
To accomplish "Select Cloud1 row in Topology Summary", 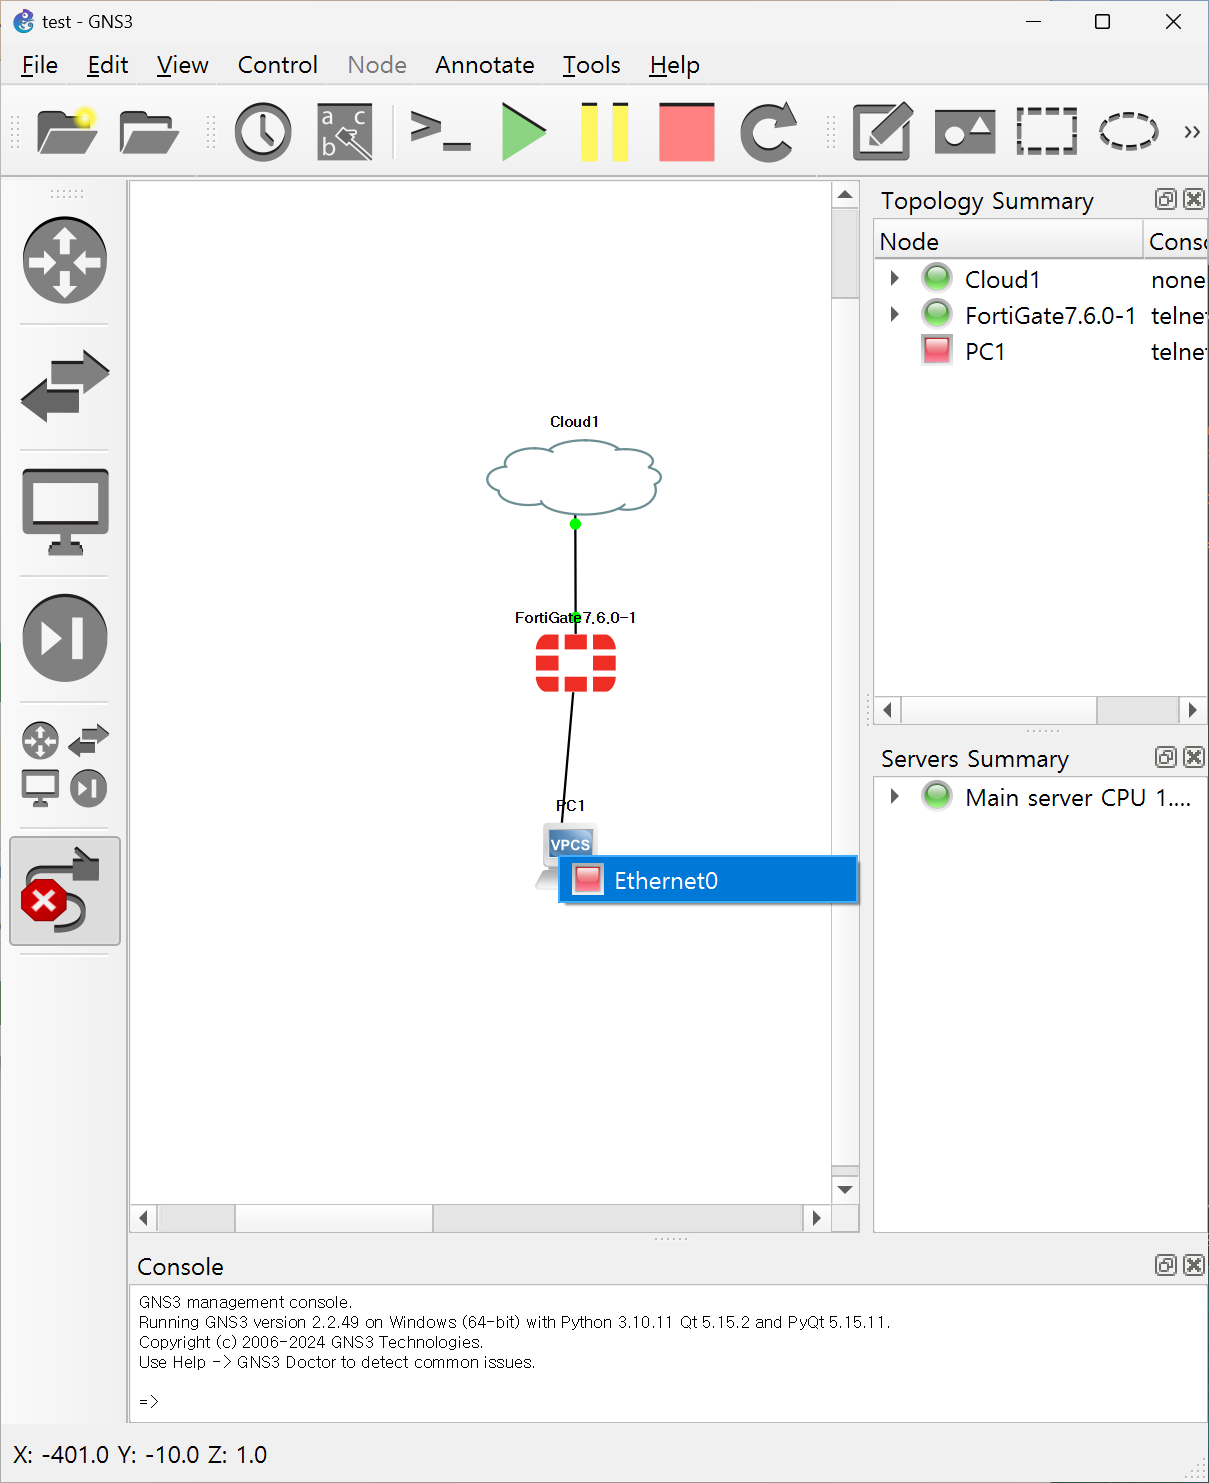I will click(x=1041, y=279).
